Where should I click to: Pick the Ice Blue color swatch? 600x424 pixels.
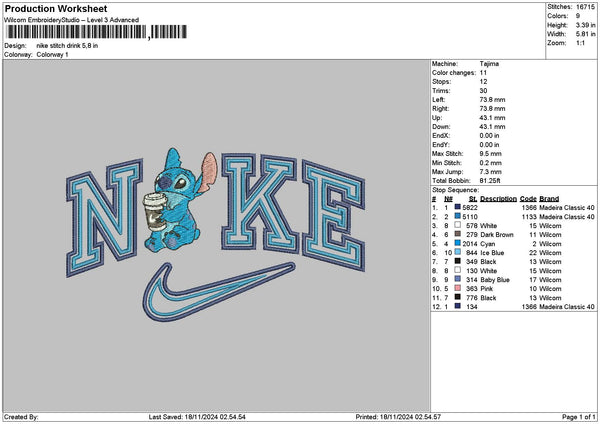(x=457, y=252)
